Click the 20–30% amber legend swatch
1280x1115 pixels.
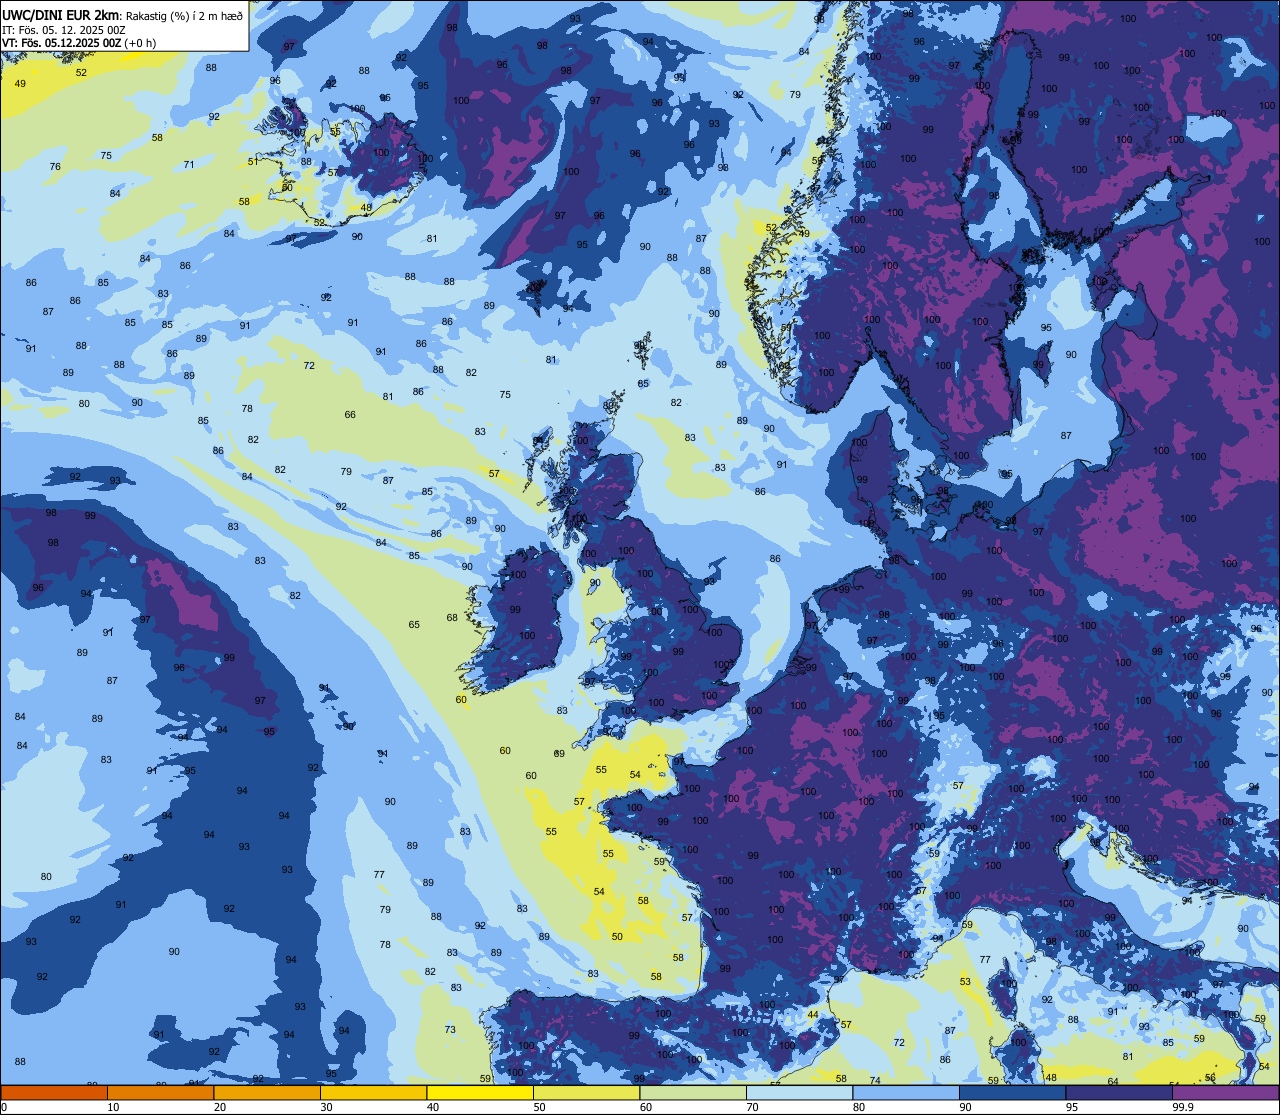tap(267, 1092)
